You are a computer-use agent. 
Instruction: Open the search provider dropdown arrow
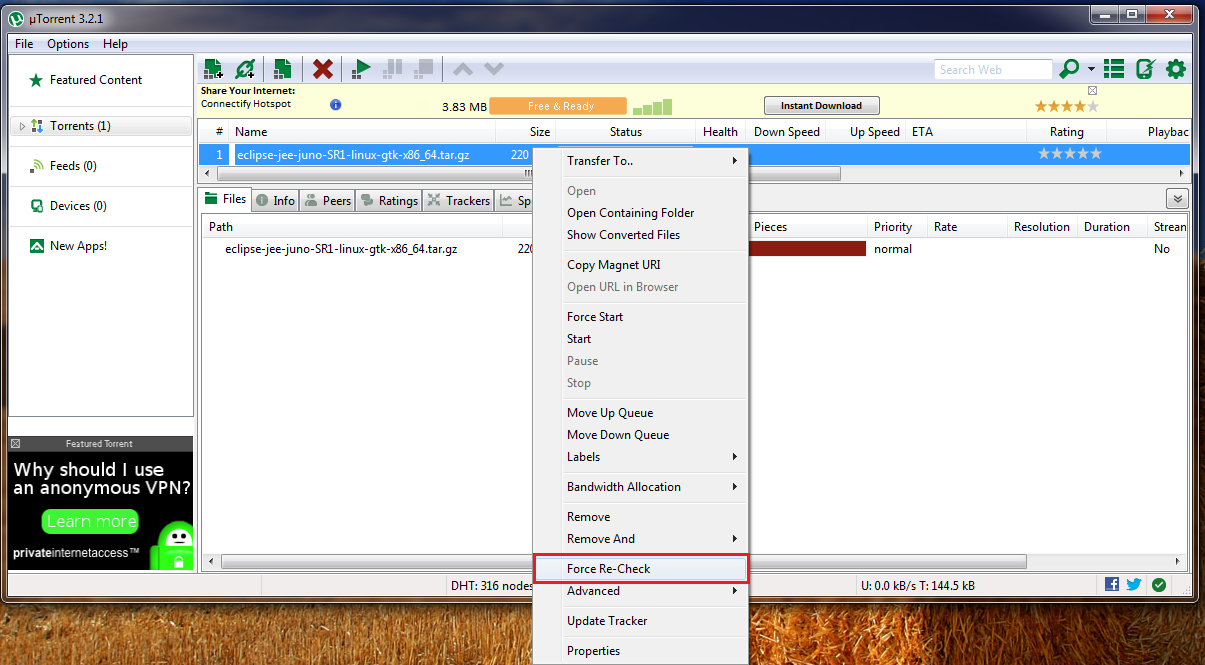(x=1091, y=70)
